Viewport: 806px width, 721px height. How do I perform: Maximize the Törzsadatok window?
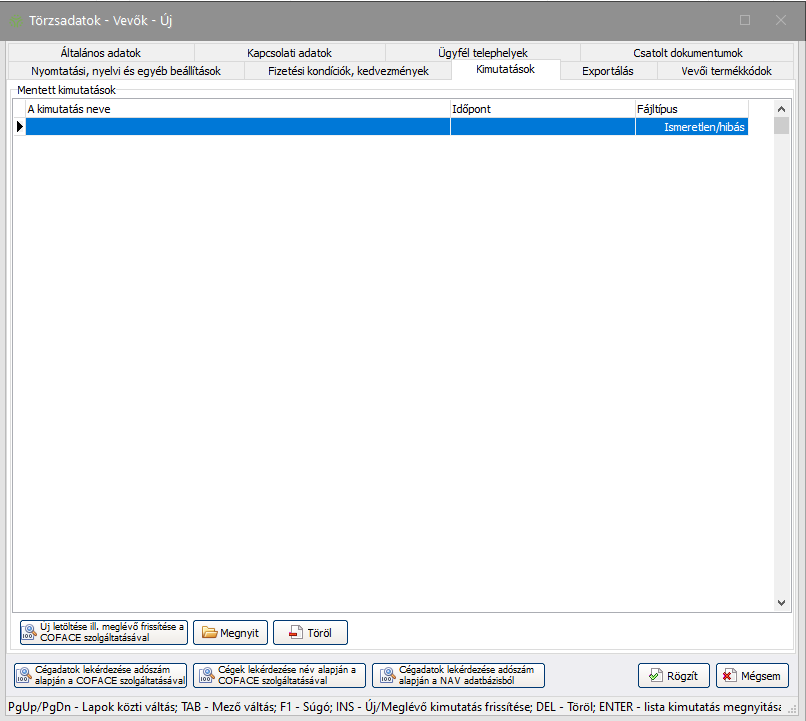click(745, 20)
